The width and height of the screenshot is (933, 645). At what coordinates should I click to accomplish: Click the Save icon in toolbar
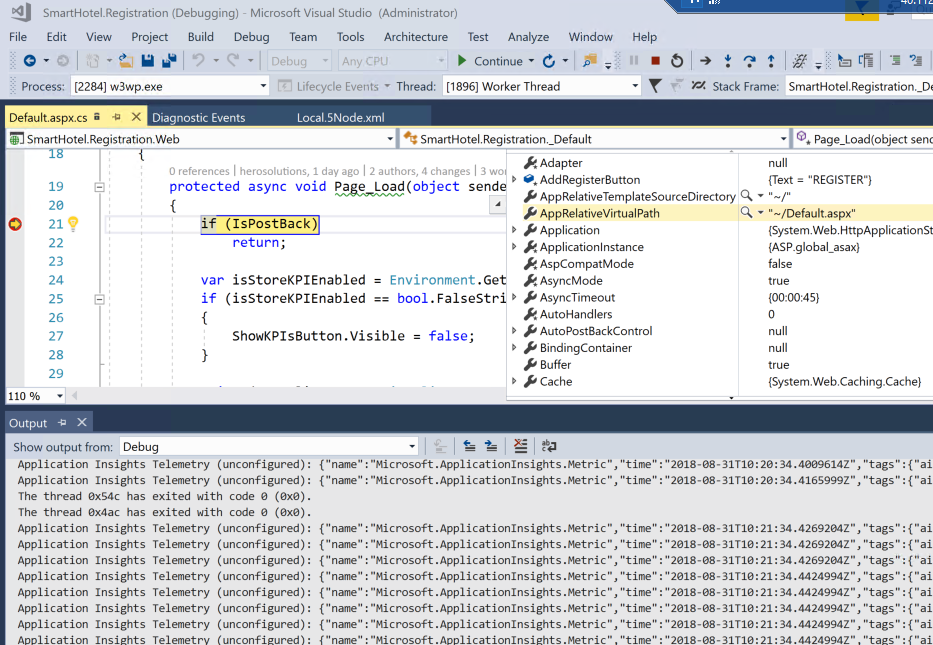click(148, 61)
